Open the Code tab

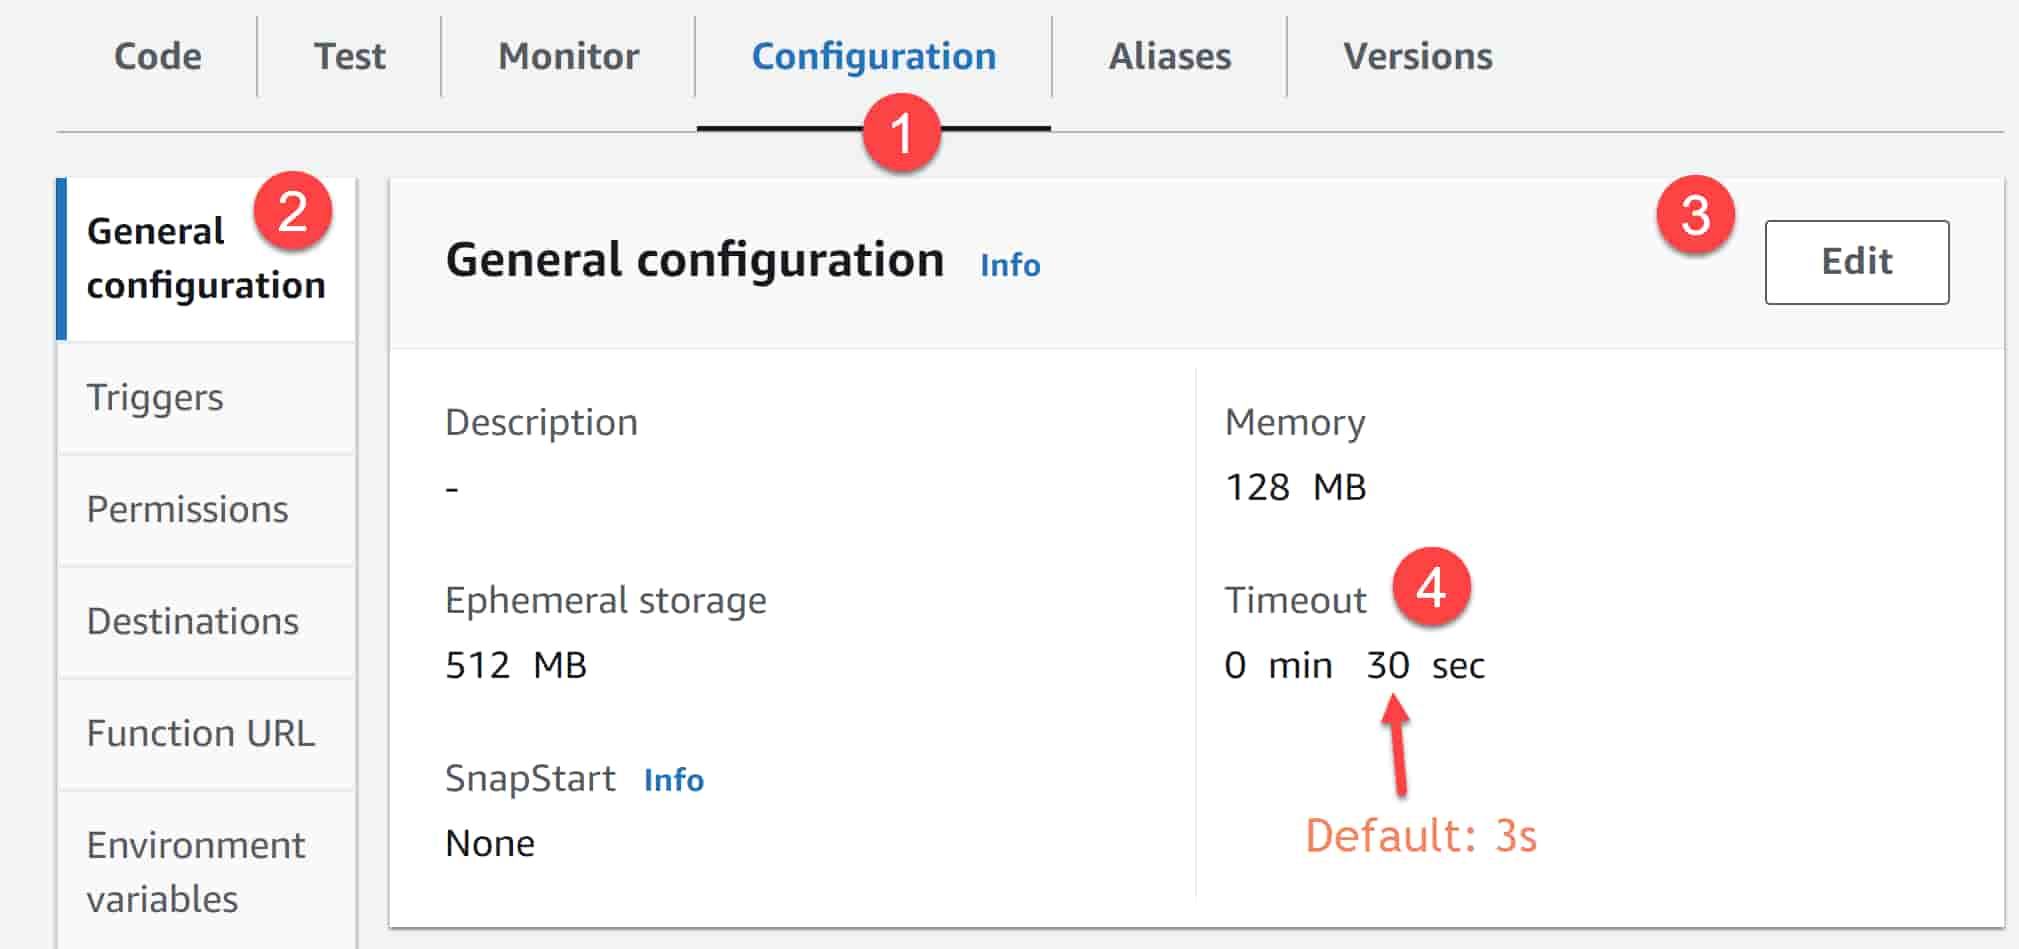(158, 56)
